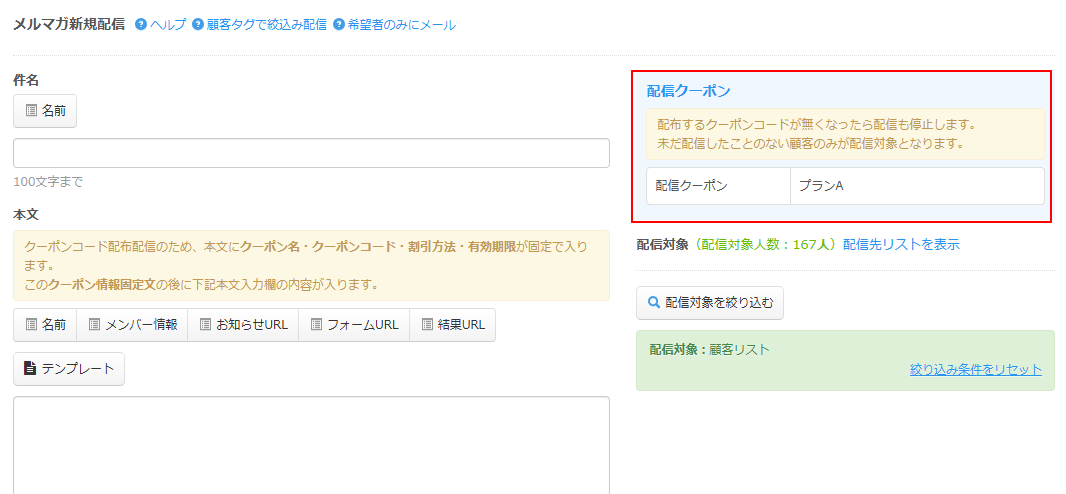The height and width of the screenshot is (494, 1066).
Task: Insert the フォームURL tag into the body
Action: (354, 325)
